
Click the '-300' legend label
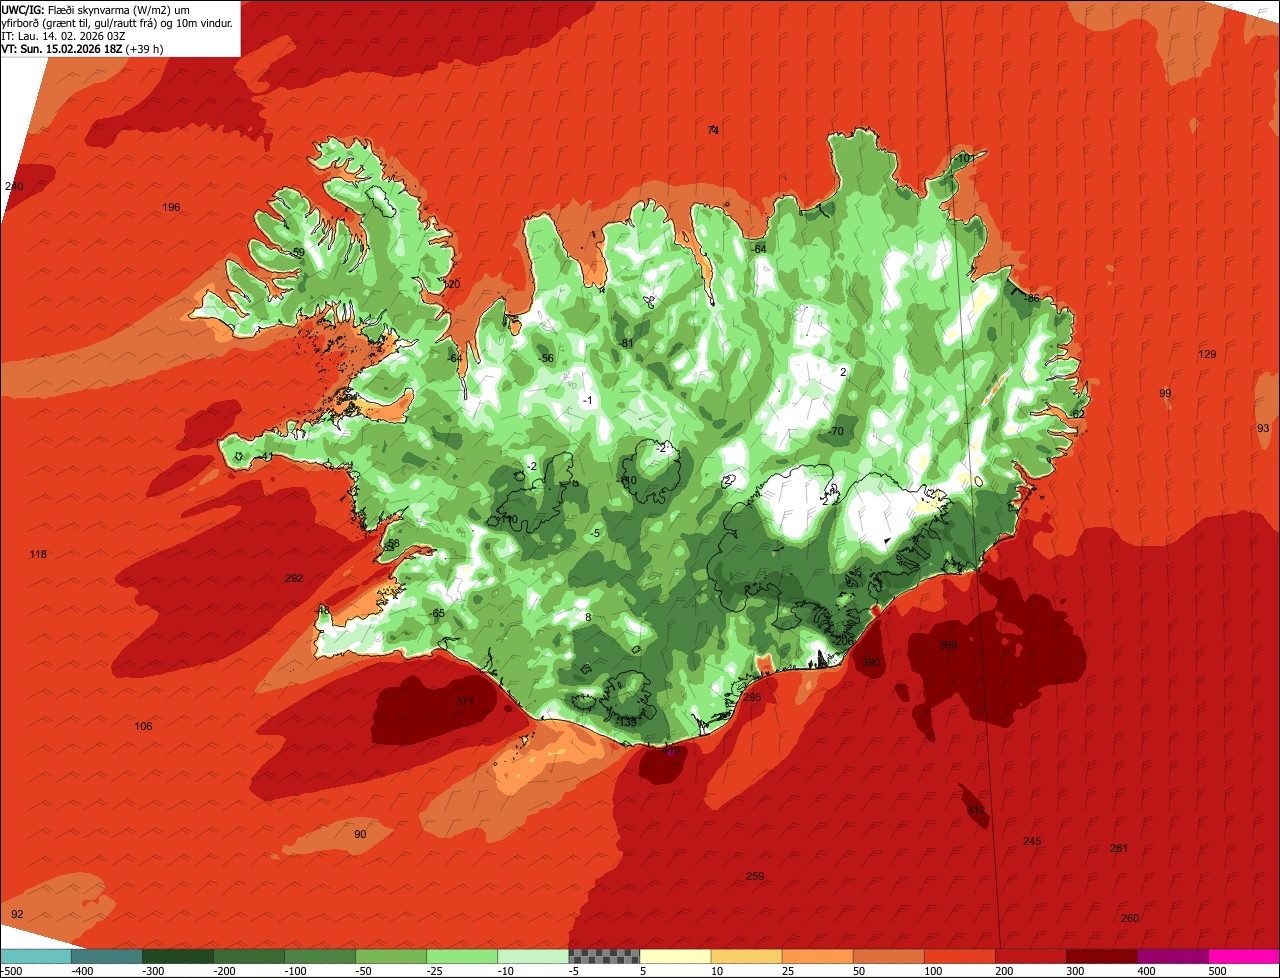153,971
